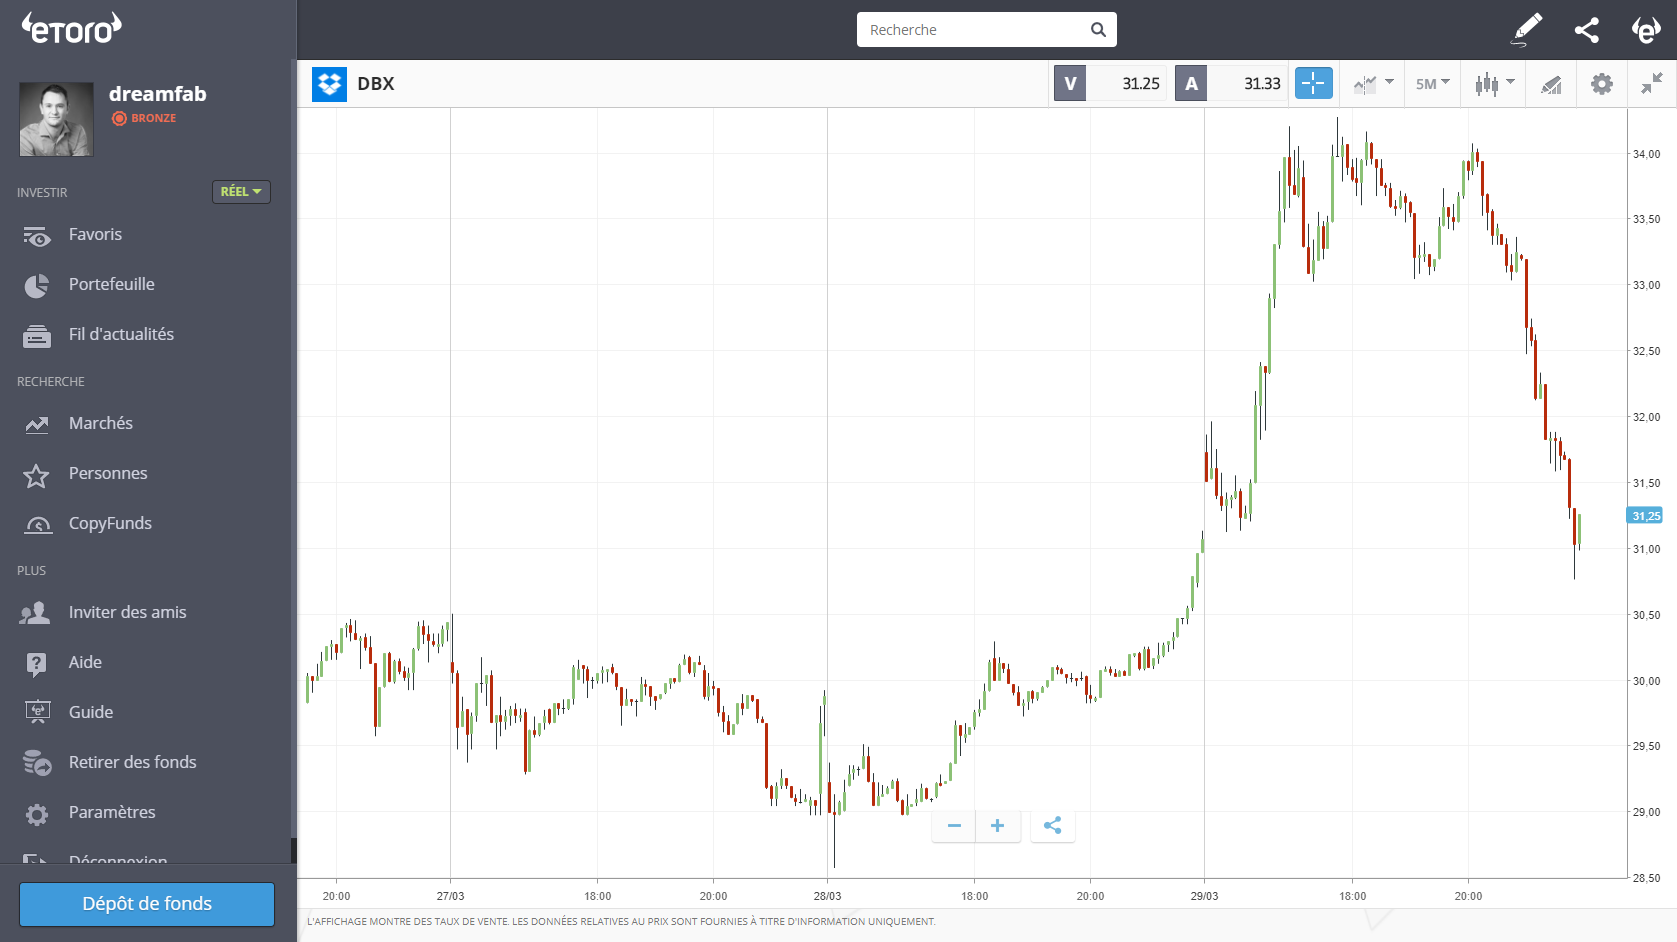This screenshot has height=942, width=1677.
Task: Open the compare chart dropdown
Action: point(1373,84)
